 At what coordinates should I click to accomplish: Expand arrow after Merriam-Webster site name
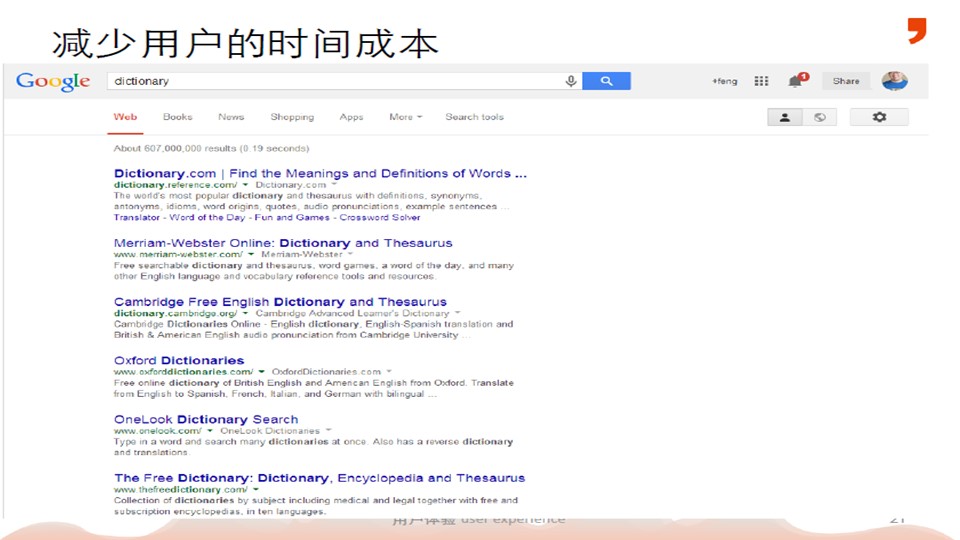[351, 254]
